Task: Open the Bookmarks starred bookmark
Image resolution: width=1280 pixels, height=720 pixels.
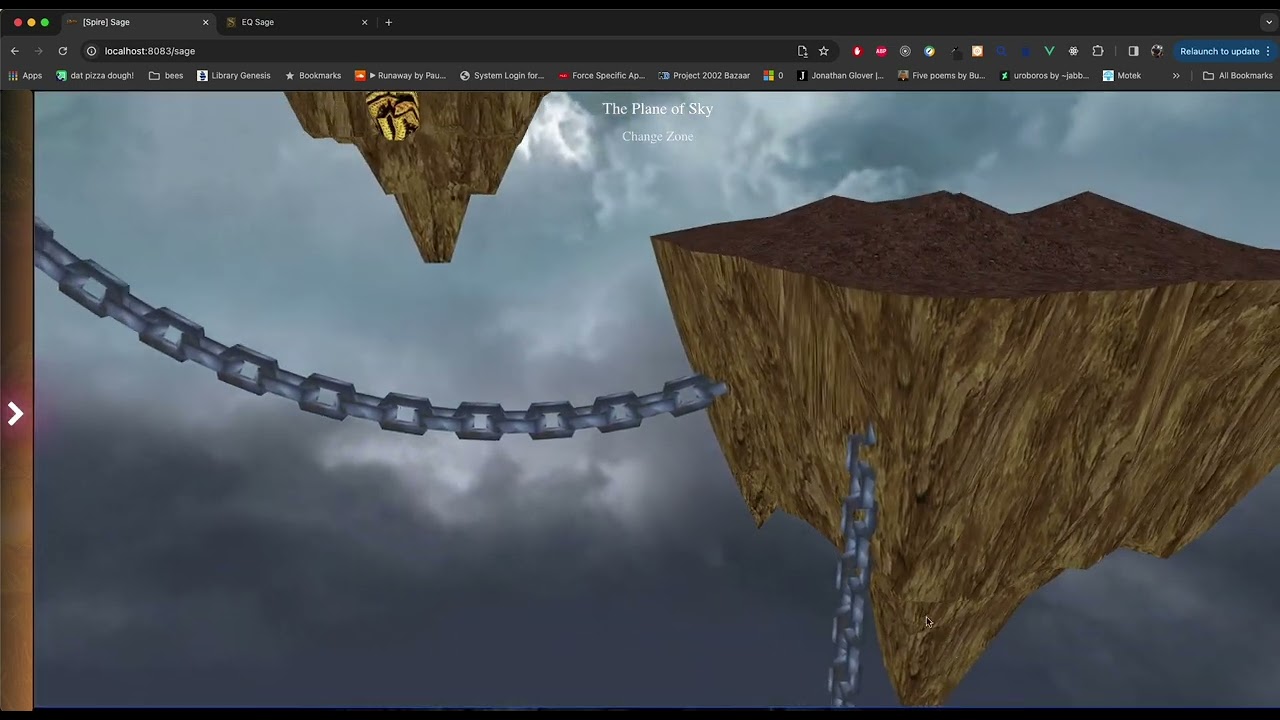Action: [313, 75]
